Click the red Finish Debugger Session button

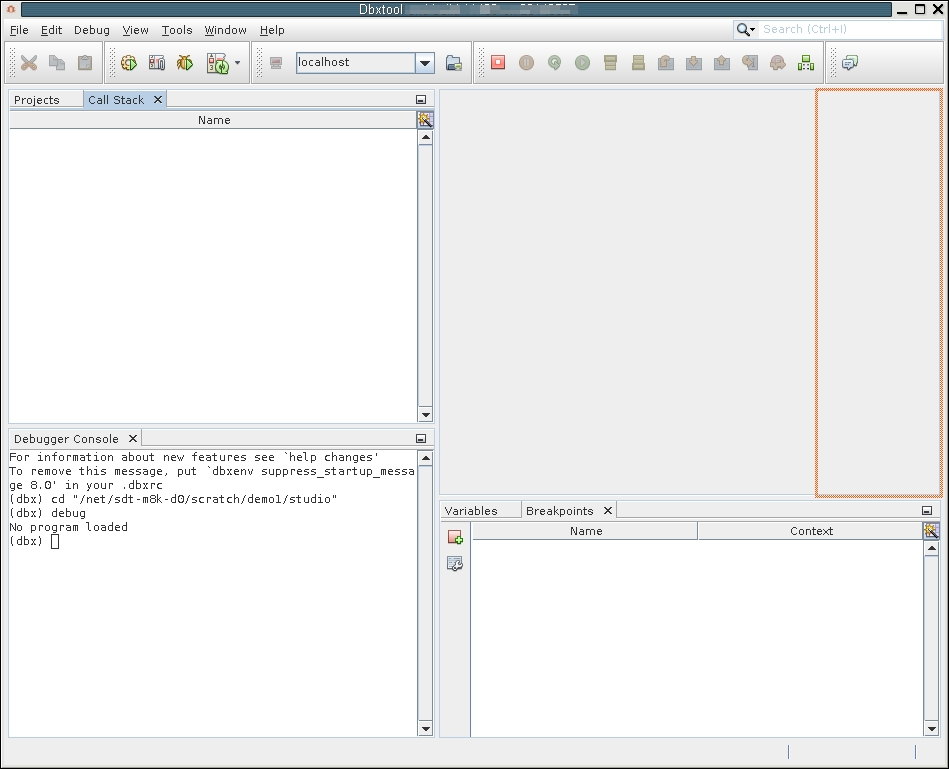click(x=498, y=62)
